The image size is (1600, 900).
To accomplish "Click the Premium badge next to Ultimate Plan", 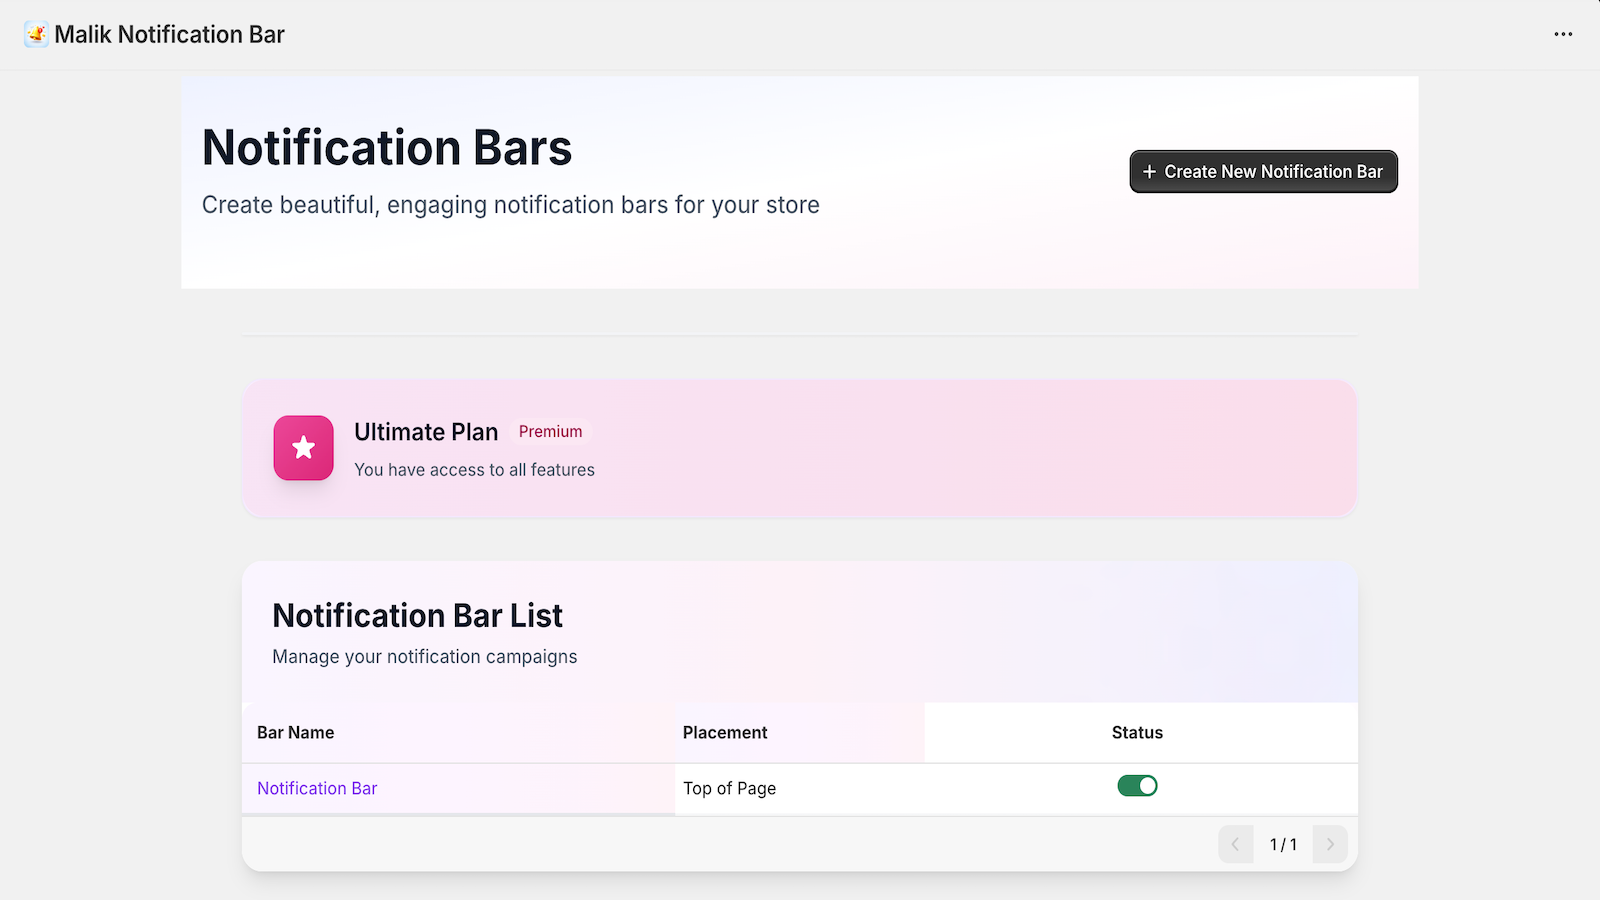I will pyautogui.click(x=550, y=431).
